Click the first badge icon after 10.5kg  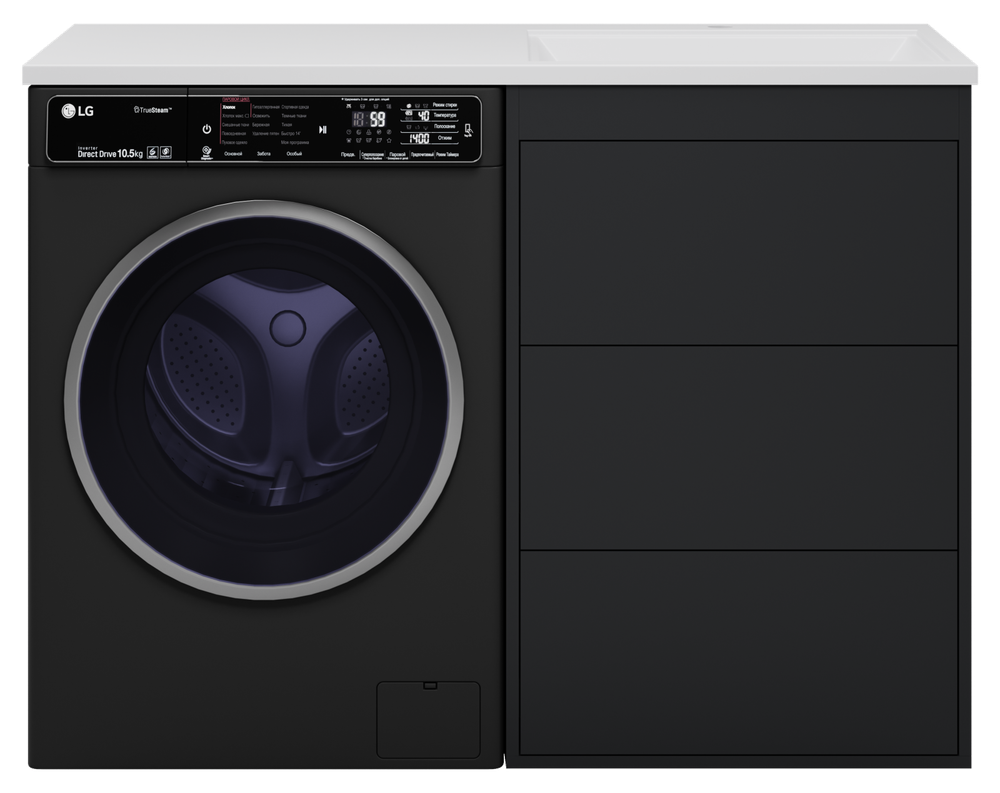[x=152, y=152]
